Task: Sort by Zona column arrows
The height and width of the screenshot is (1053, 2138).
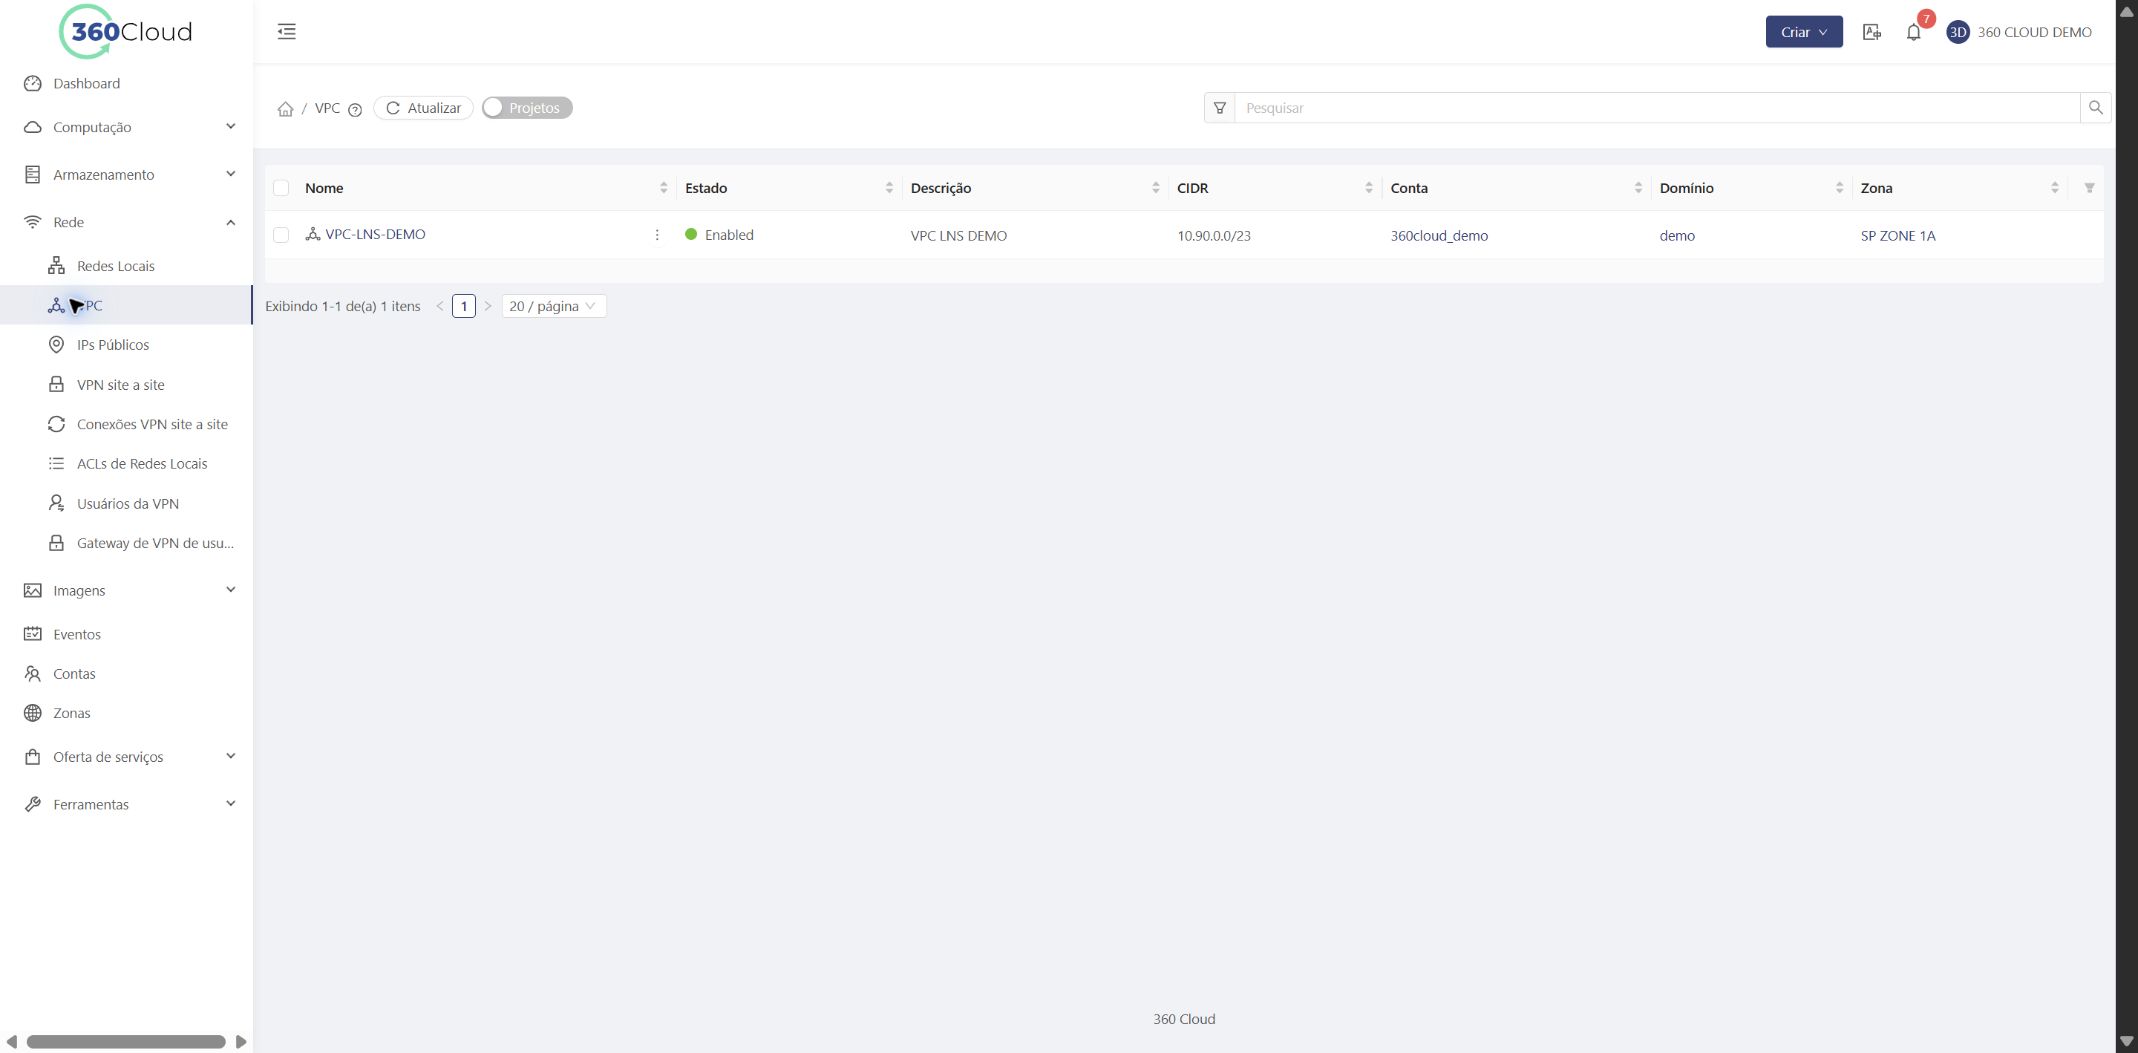Action: 2054,188
